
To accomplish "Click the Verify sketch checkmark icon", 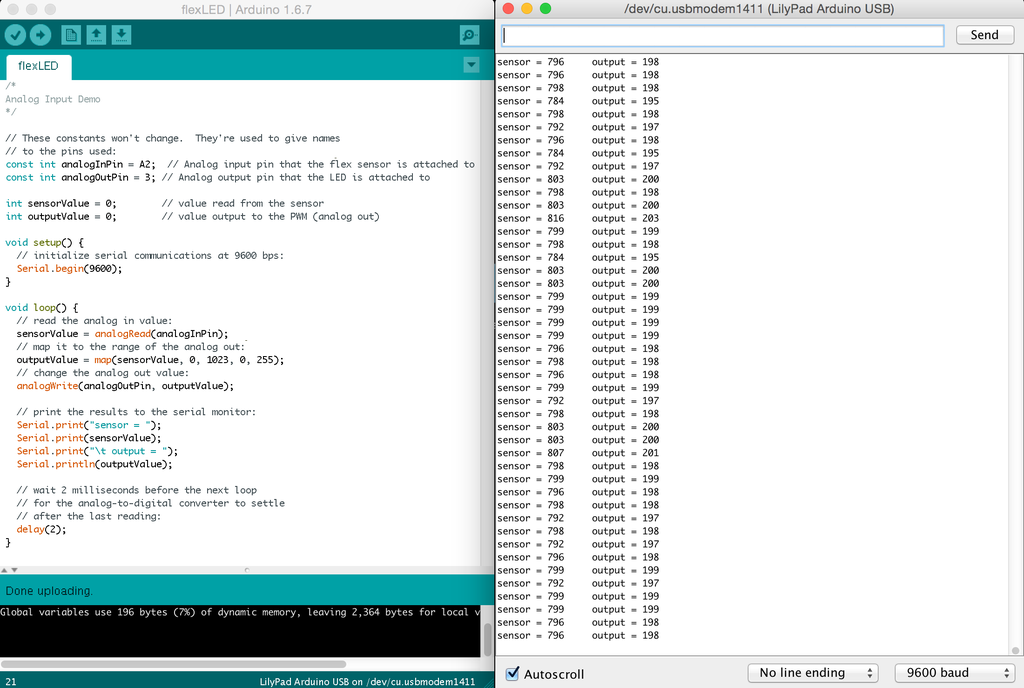I will [x=15, y=35].
